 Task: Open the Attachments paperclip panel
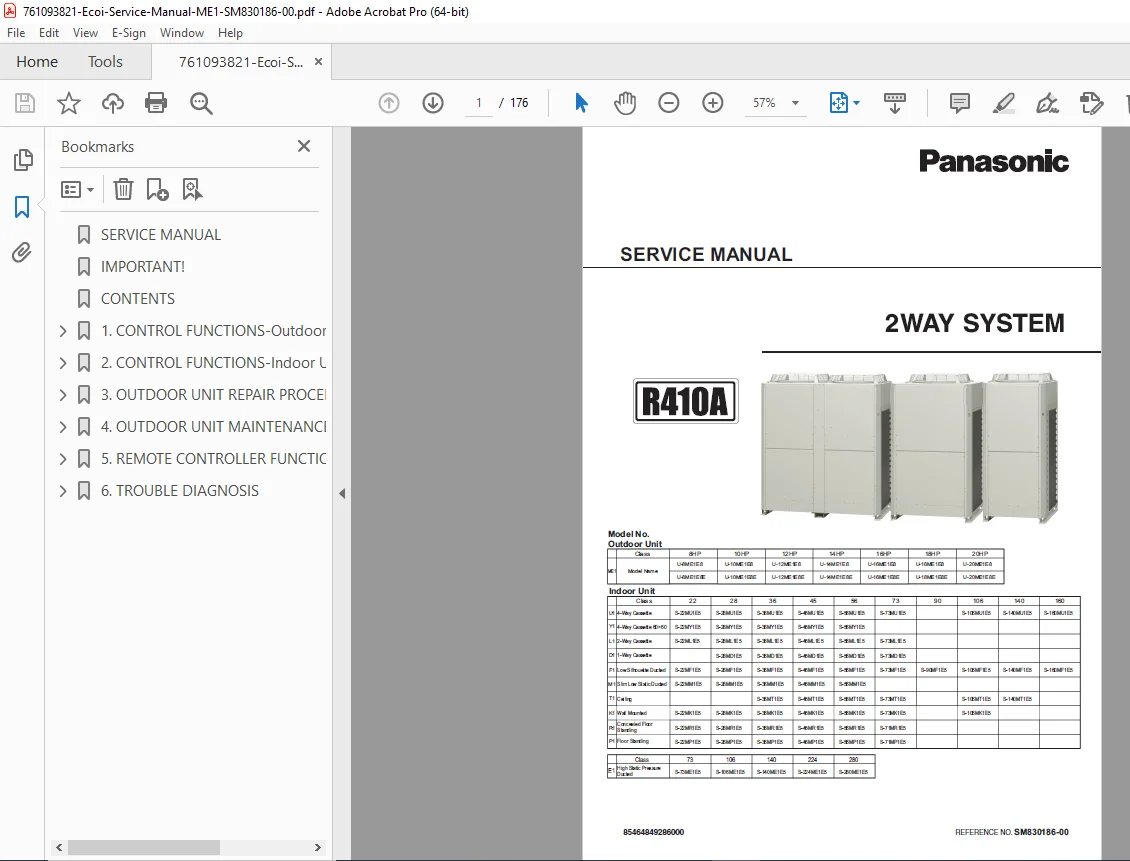pyautogui.click(x=22, y=253)
